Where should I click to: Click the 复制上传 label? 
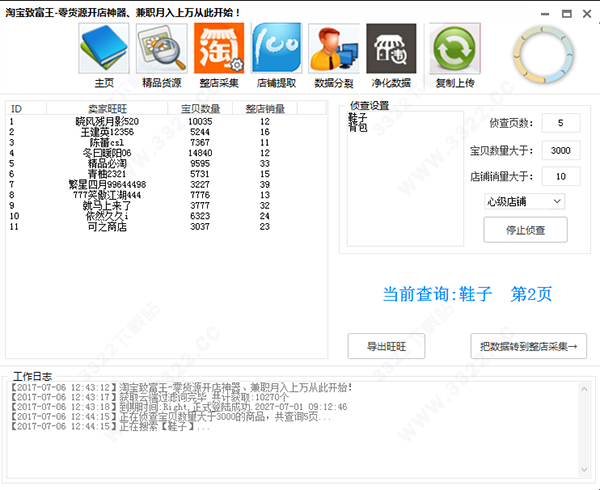coord(455,83)
